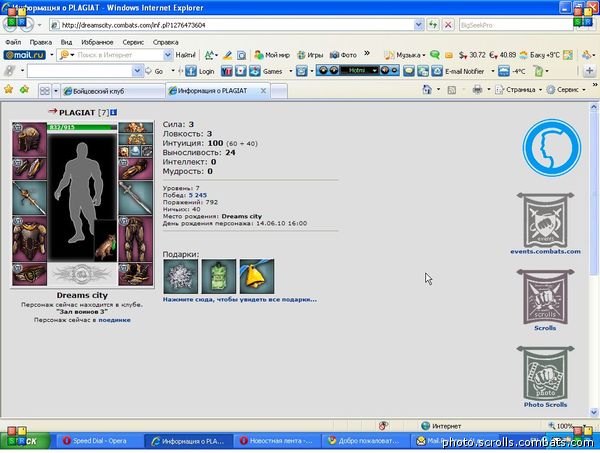Click the left-hand weapon slot
600x453 pixels.
pyautogui.click(x=29, y=198)
